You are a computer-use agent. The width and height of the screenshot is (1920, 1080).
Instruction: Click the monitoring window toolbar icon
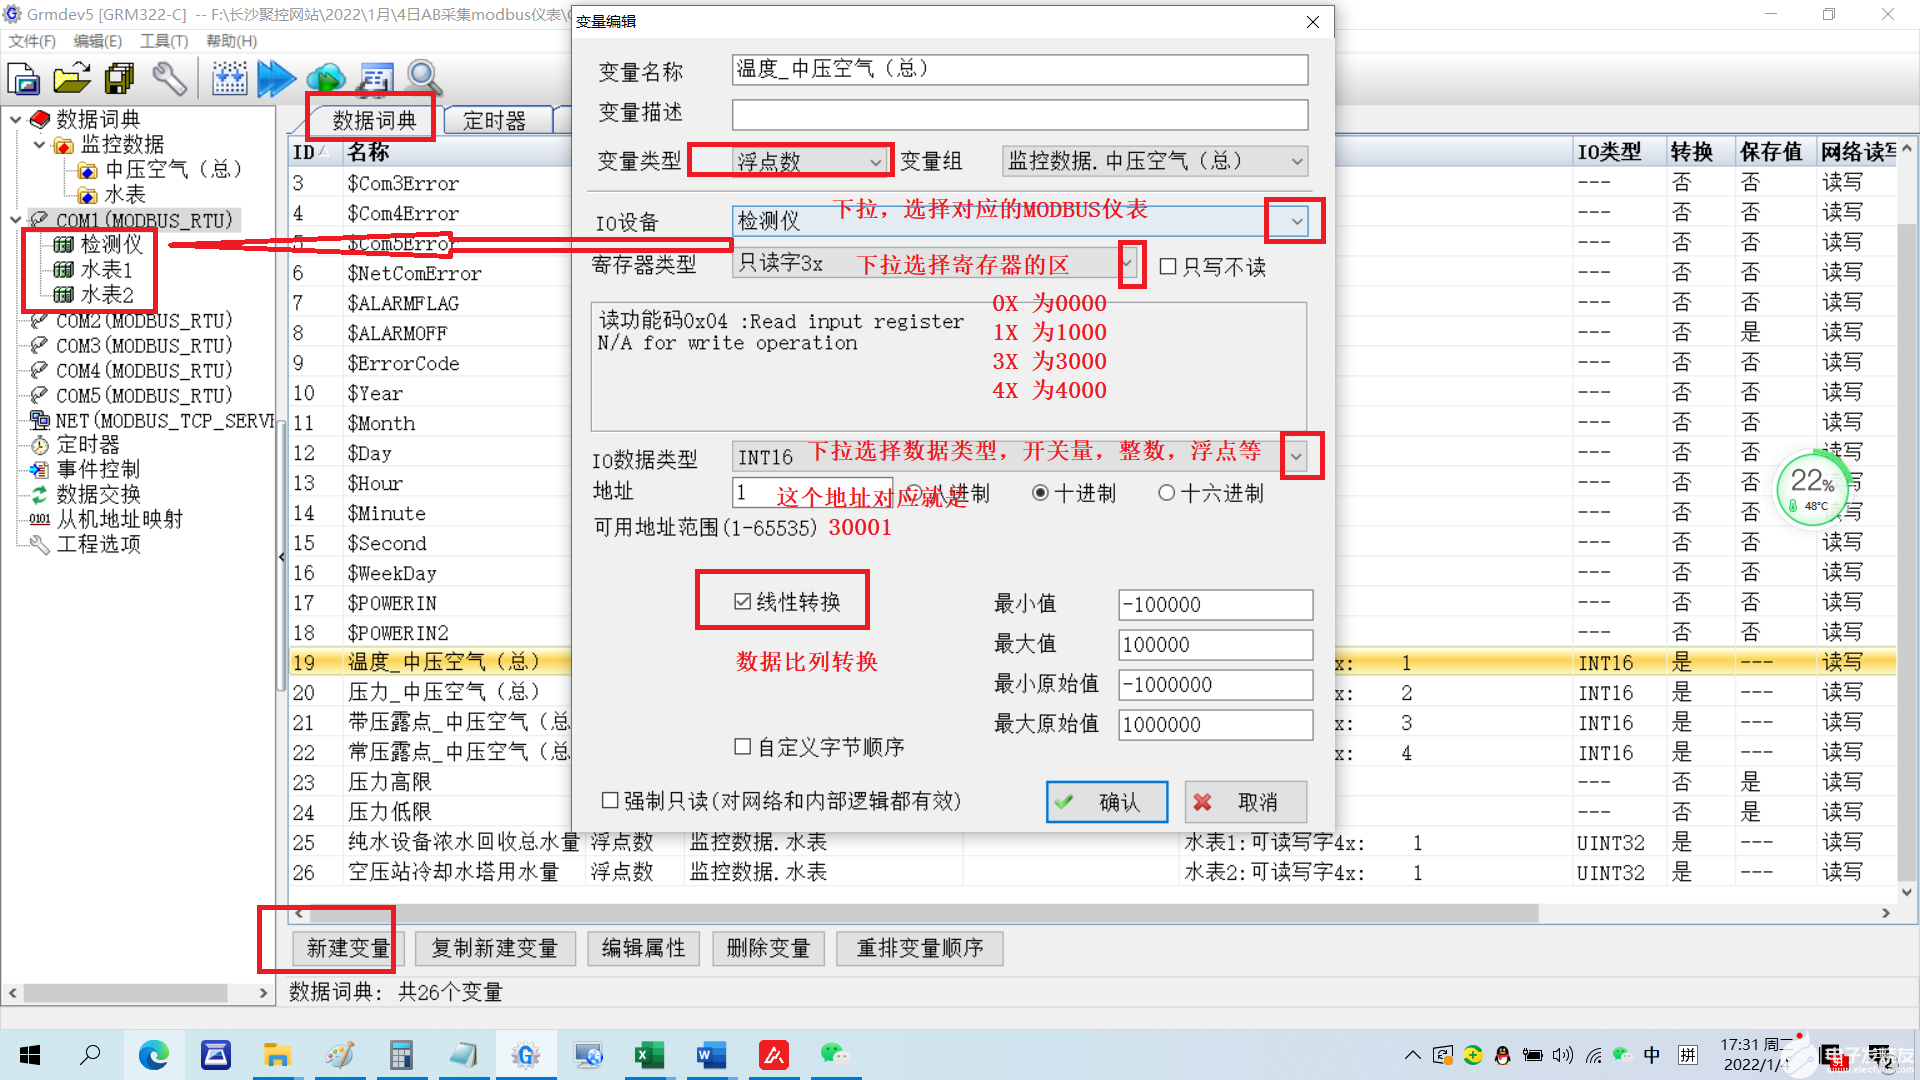pos(375,78)
